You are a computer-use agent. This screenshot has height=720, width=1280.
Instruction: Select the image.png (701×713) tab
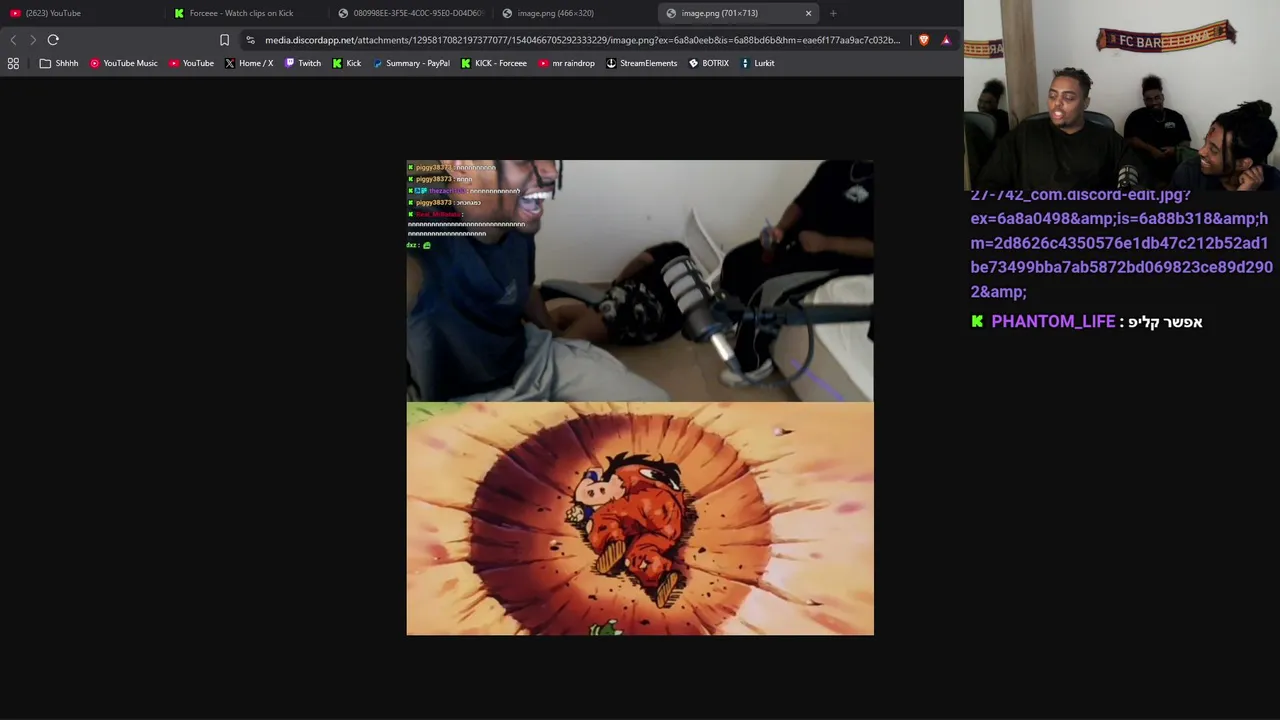738,13
